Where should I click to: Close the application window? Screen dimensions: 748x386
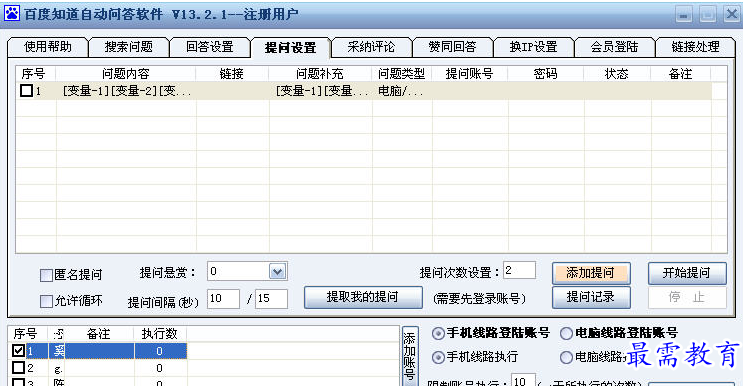(x=732, y=14)
